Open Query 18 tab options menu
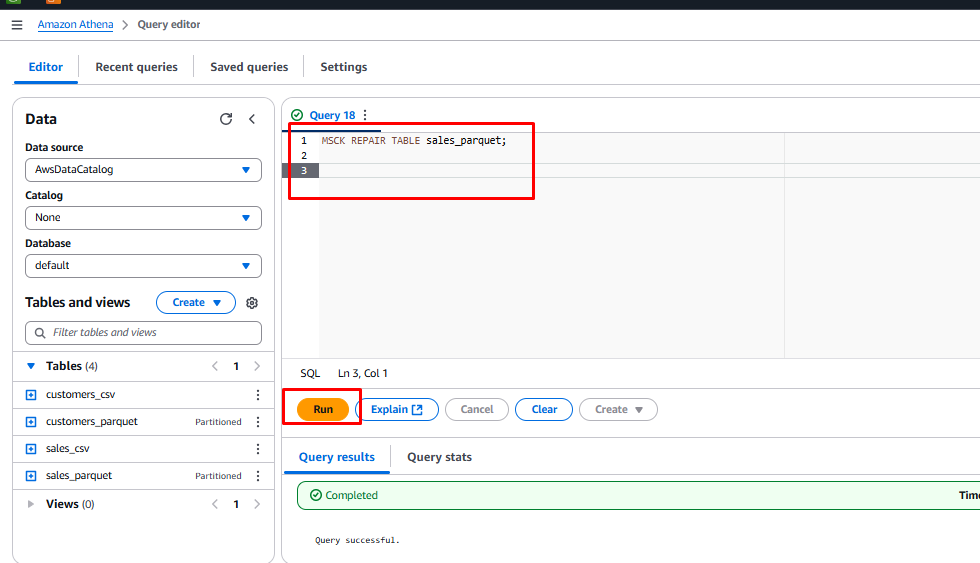The image size is (980, 563). click(x=365, y=116)
